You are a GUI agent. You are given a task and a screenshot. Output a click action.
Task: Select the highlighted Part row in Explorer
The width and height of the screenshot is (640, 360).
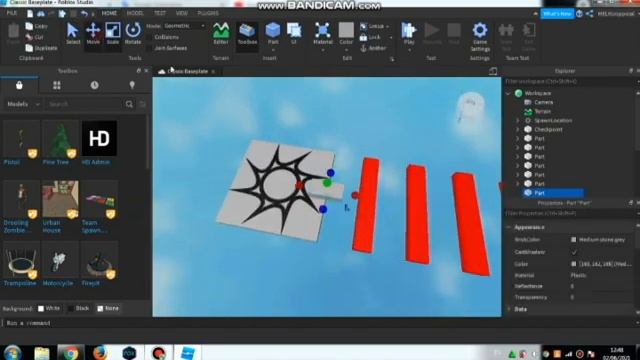[x=553, y=193]
